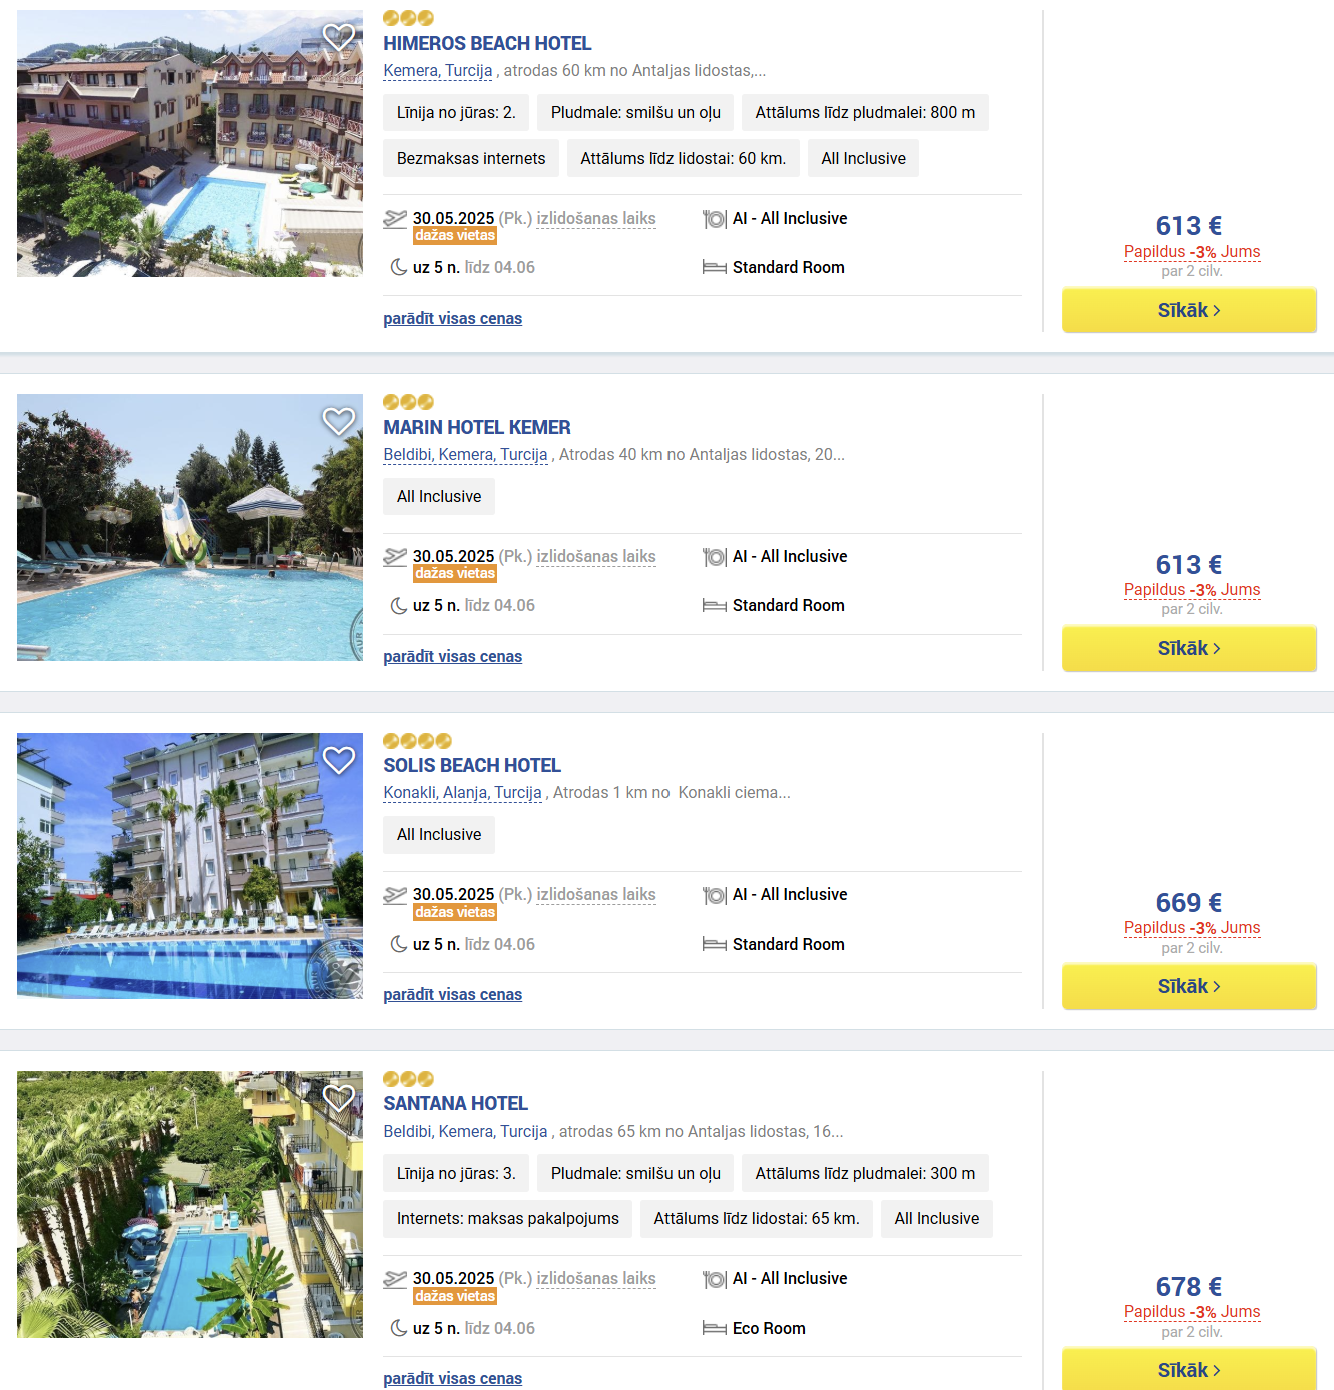Toggle heart on Marin Hotel Kemer photo

click(339, 421)
